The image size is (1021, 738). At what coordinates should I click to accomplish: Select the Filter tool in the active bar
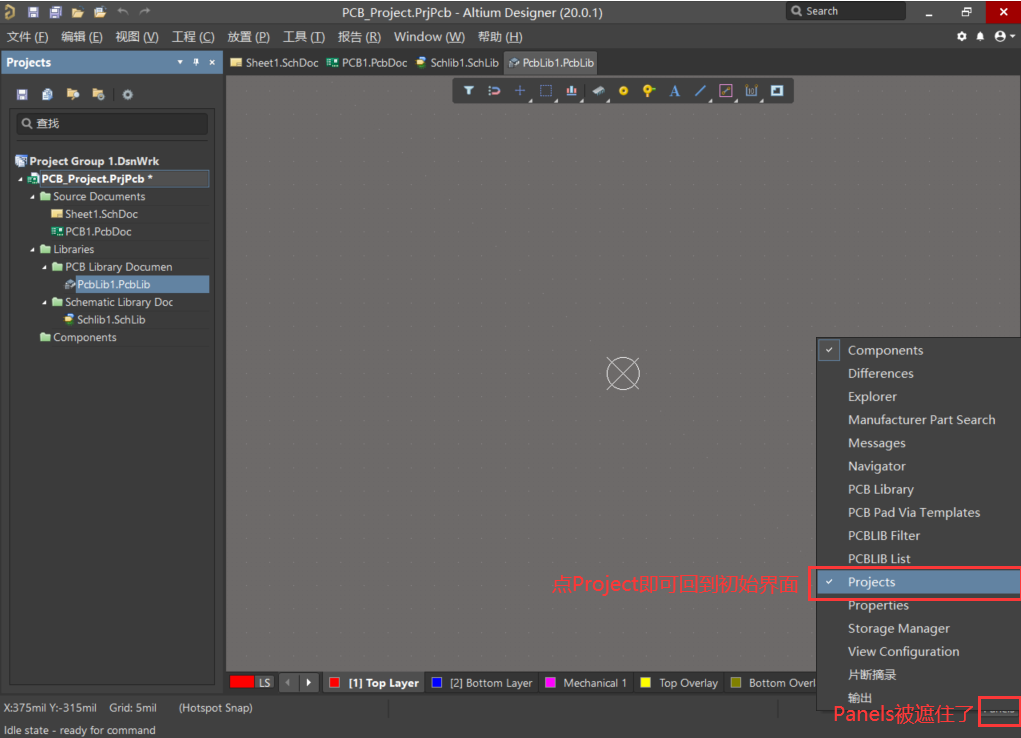click(x=469, y=91)
